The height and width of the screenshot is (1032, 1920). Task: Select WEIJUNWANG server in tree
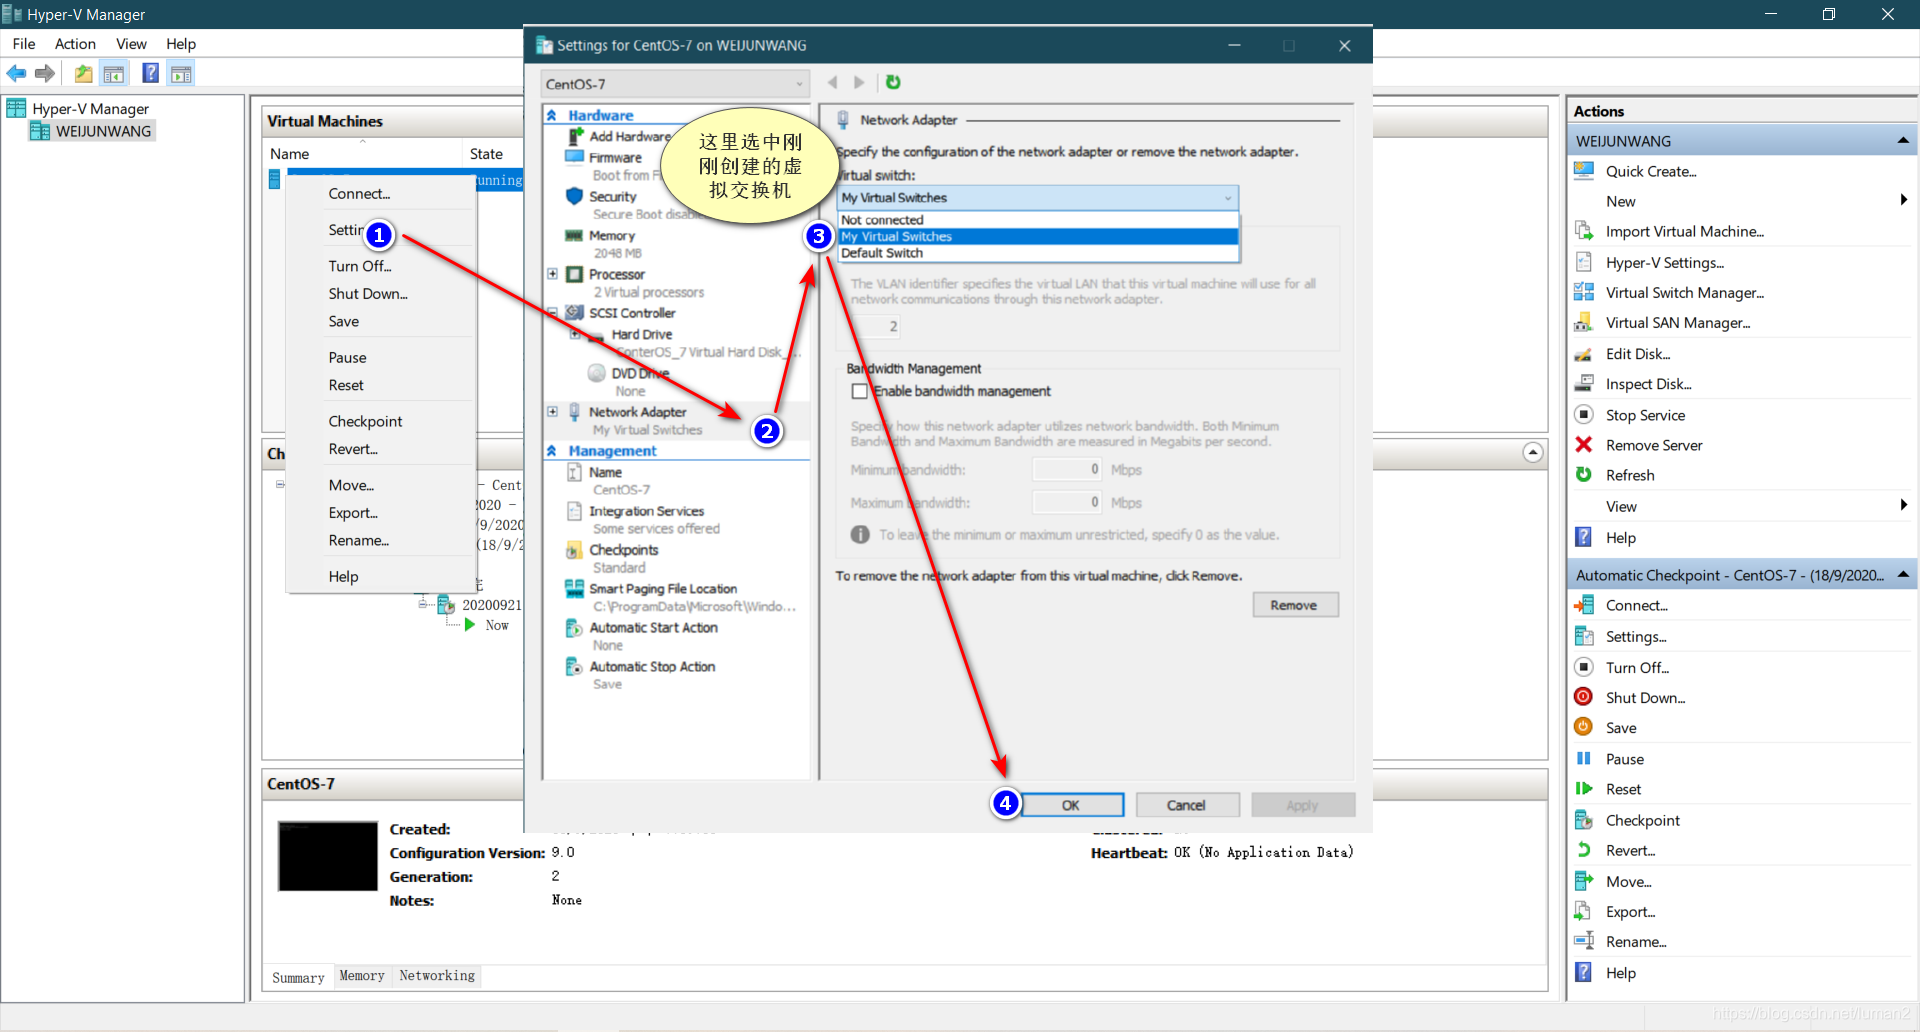[92, 131]
